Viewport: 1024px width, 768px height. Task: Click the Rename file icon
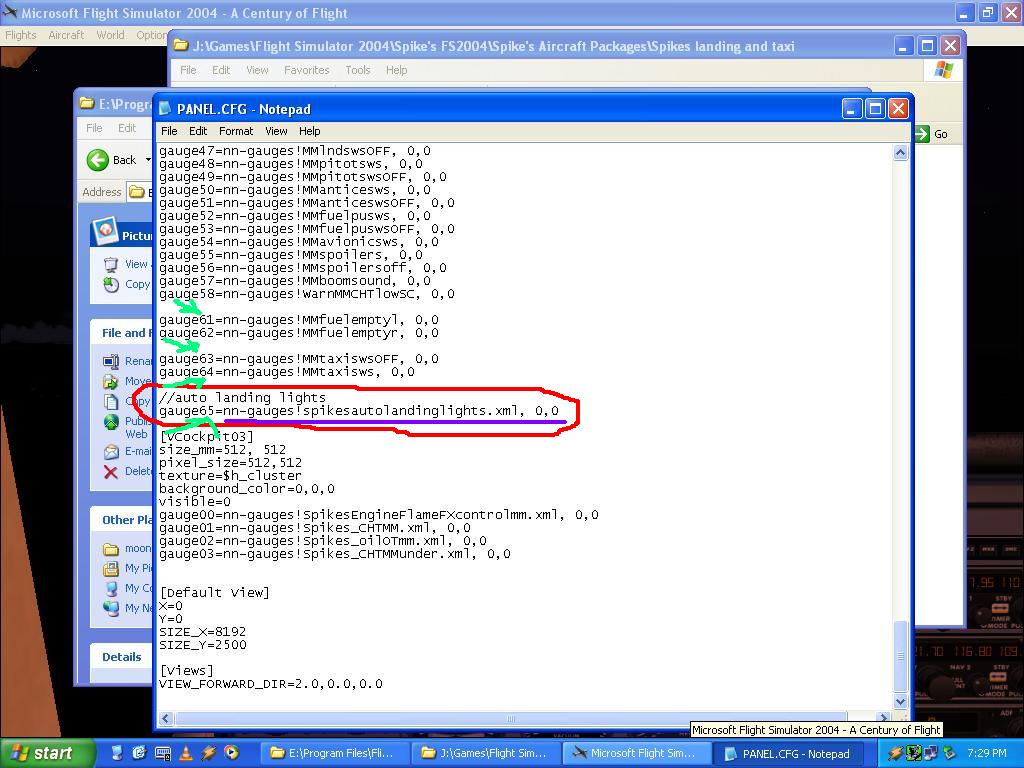[111, 361]
